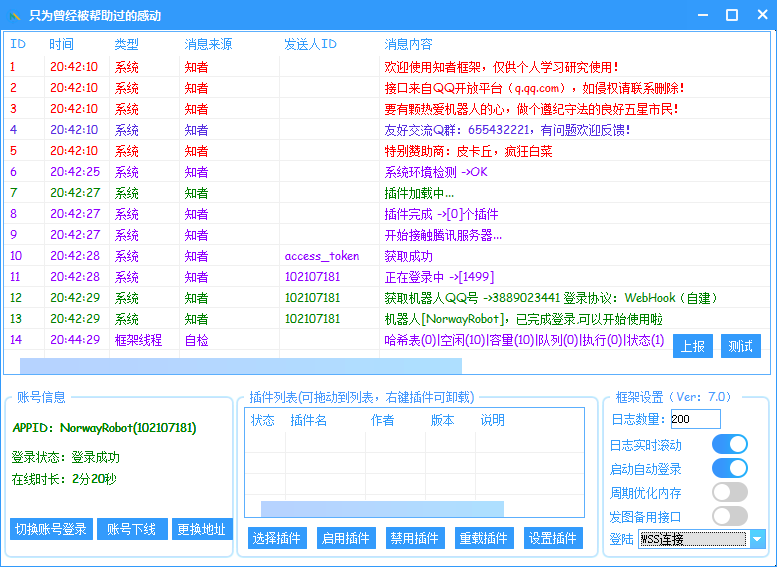
Task: Minimize the window
Action: [703, 15]
